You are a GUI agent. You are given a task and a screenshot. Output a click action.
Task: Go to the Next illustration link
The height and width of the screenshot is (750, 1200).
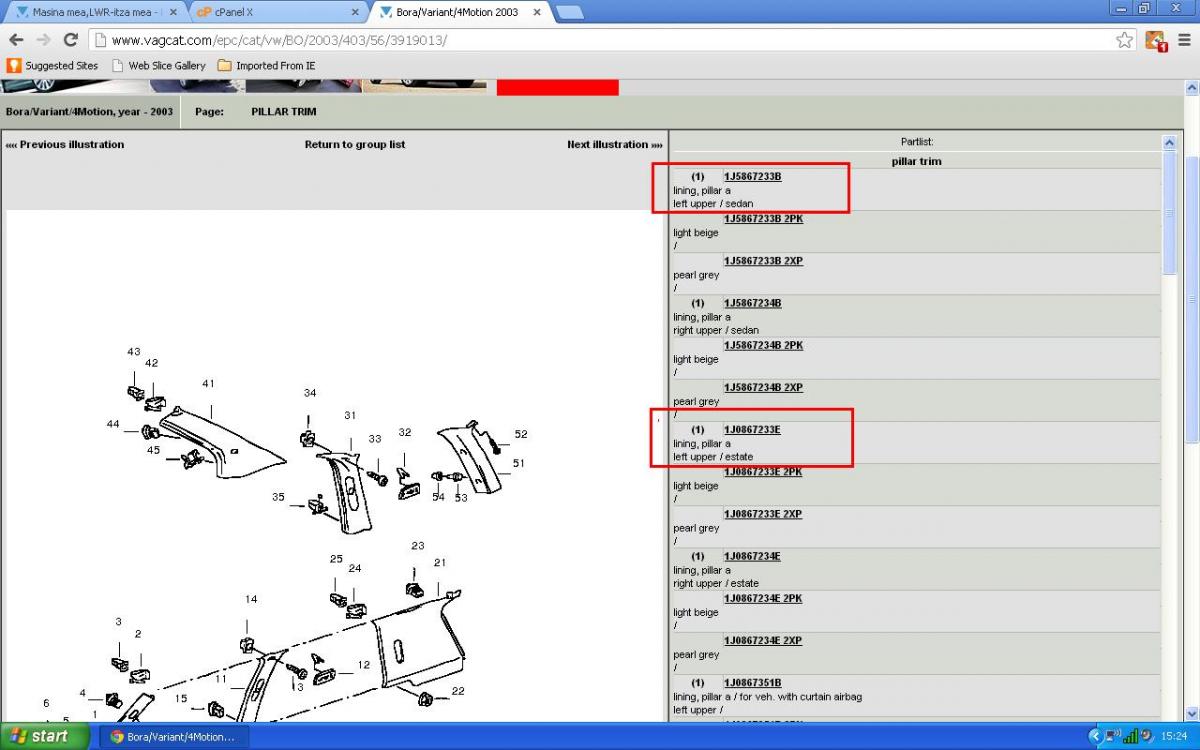(614, 145)
